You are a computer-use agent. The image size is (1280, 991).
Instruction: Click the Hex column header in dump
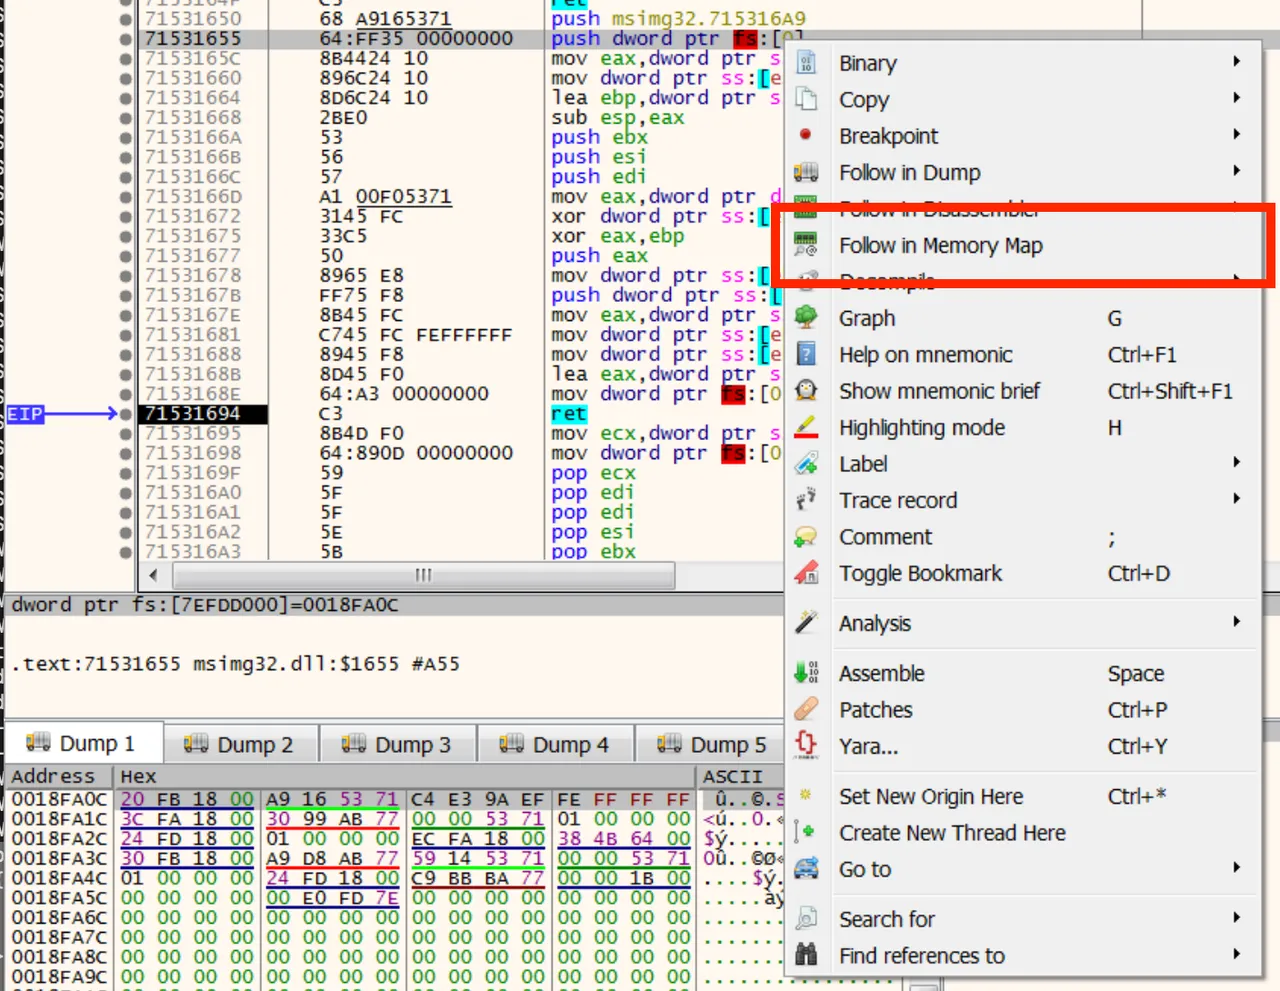point(404,776)
